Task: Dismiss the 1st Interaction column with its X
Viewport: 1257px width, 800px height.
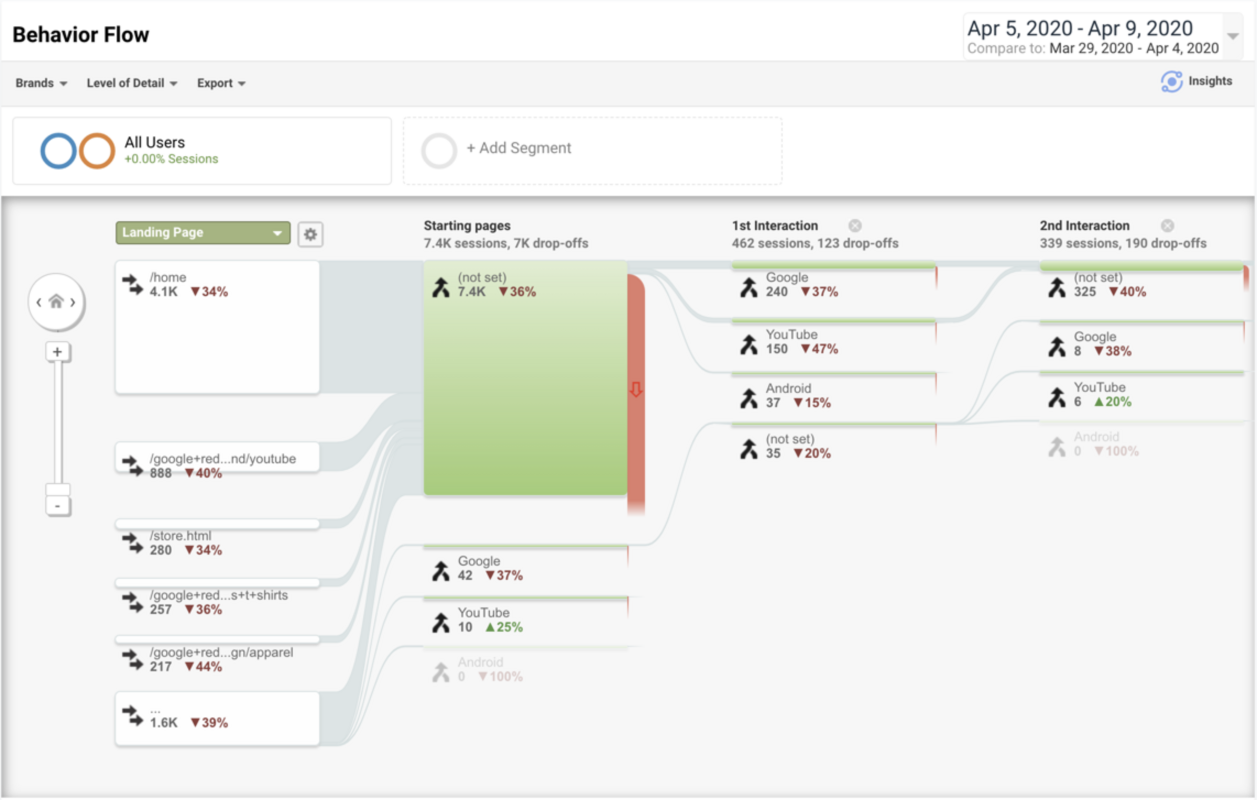Action: (x=855, y=225)
